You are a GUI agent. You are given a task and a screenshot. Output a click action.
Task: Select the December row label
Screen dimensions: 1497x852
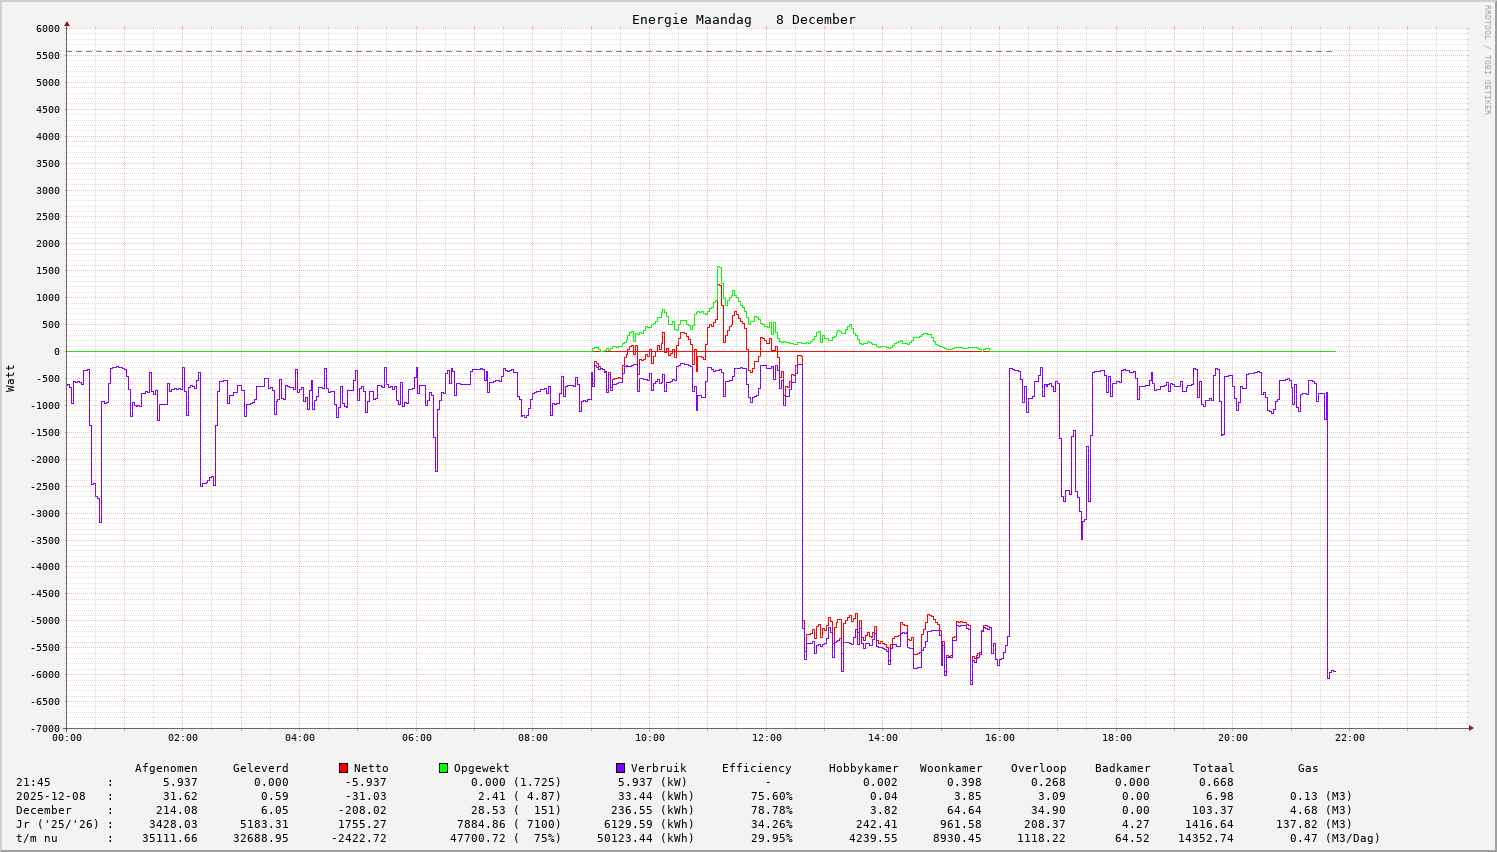coord(44,810)
